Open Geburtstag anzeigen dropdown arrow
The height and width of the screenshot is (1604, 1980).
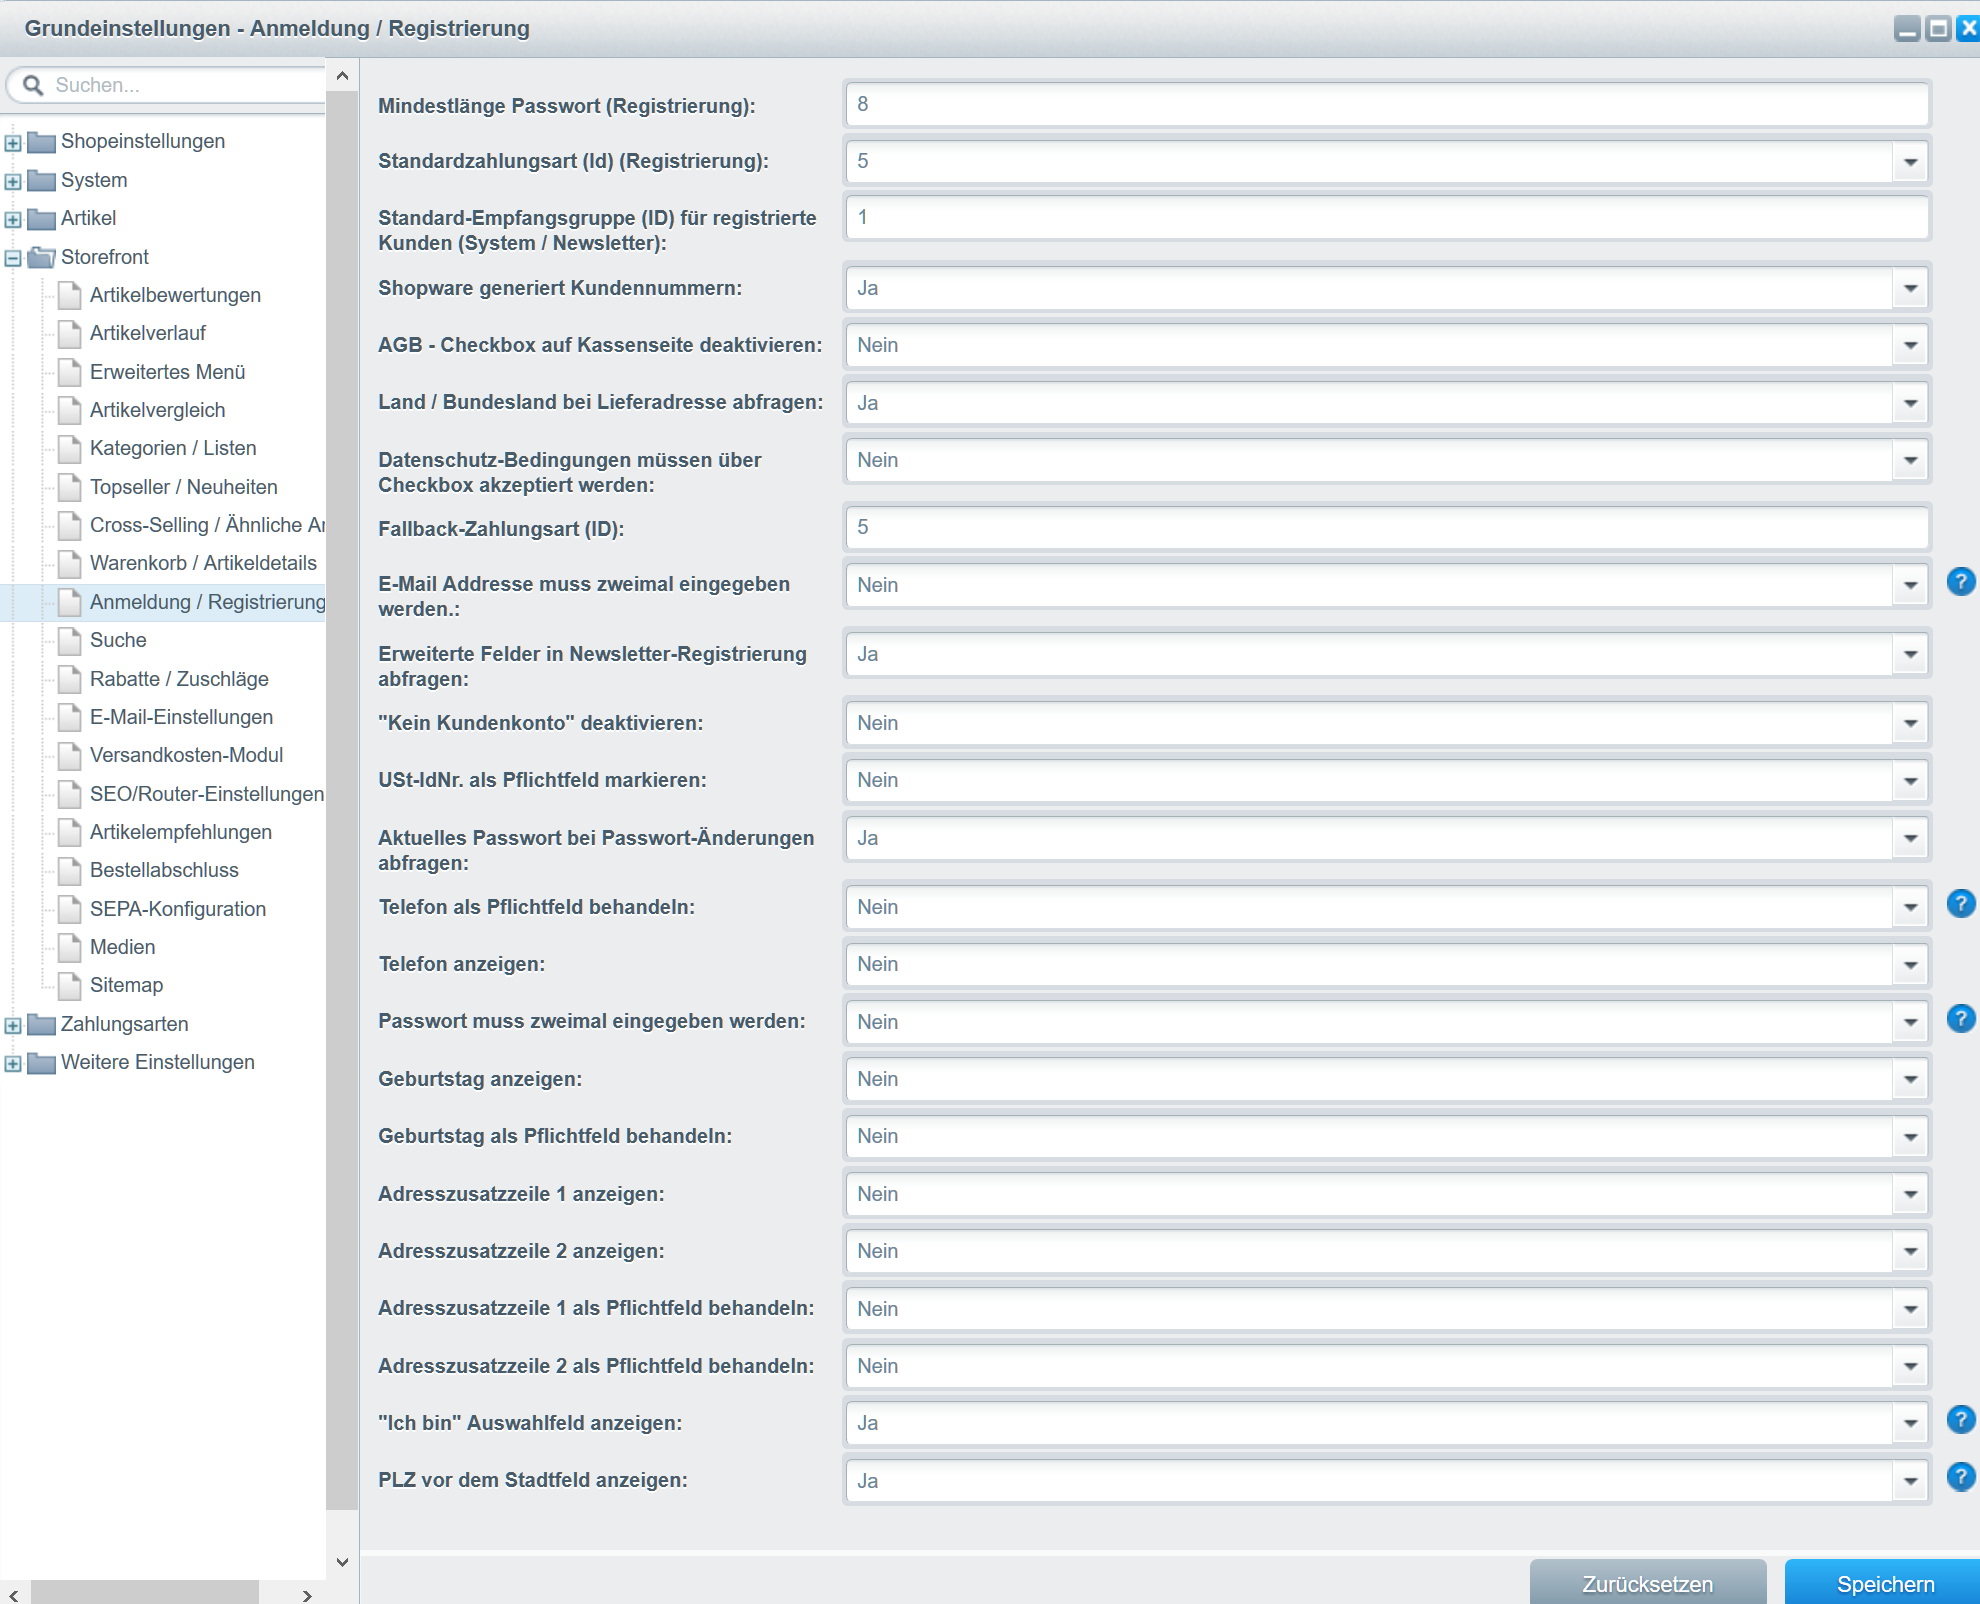[1910, 1080]
